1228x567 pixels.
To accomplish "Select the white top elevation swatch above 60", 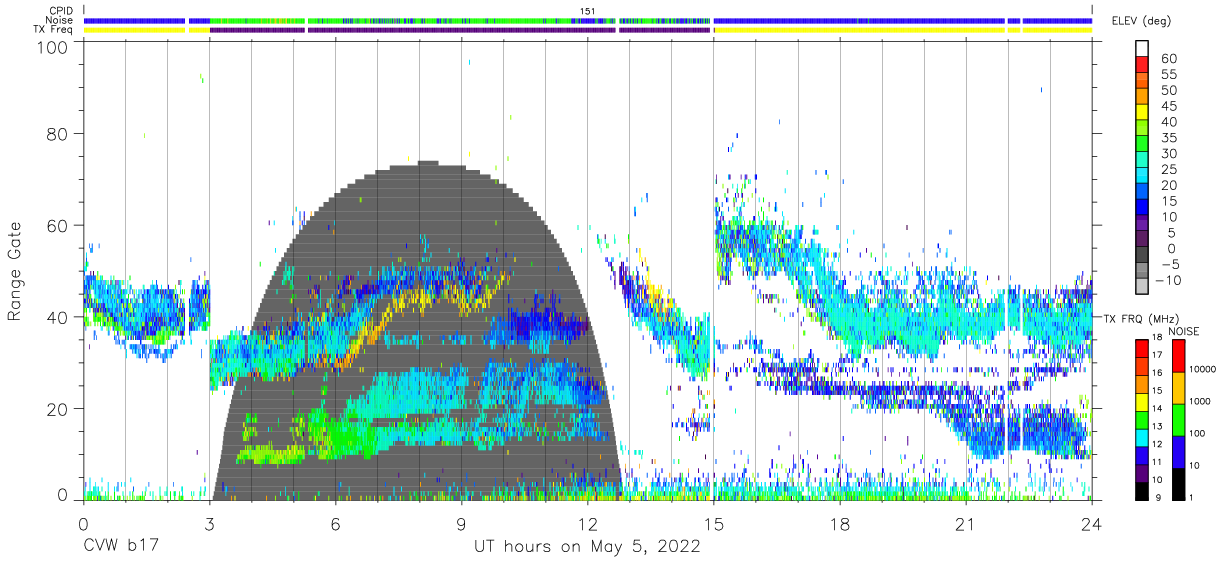I will [1141, 49].
